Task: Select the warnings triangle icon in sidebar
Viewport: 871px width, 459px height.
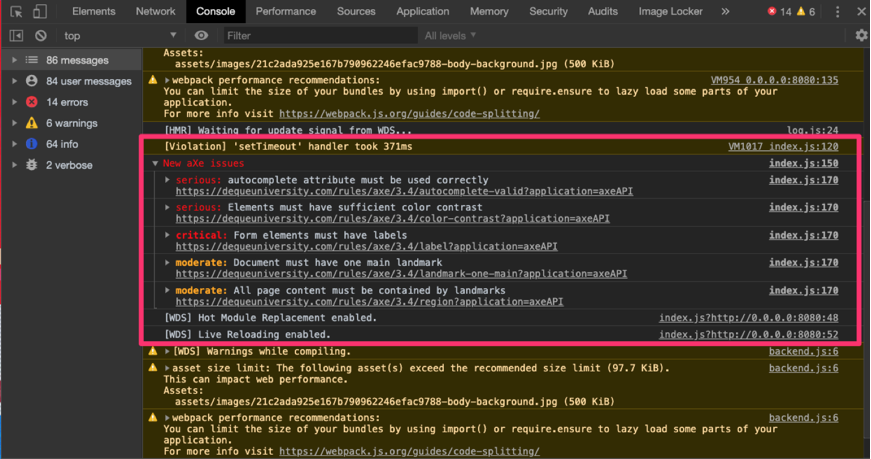Action: coord(32,123)
